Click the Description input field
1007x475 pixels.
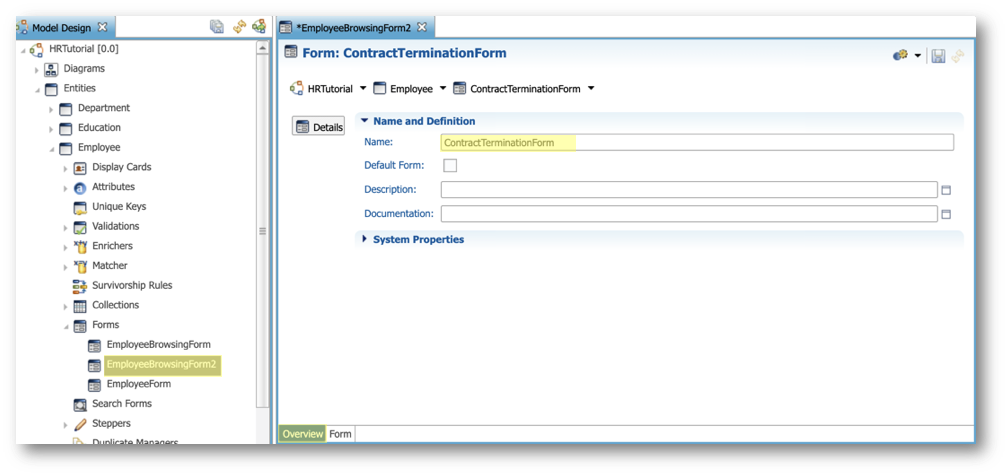688,189
